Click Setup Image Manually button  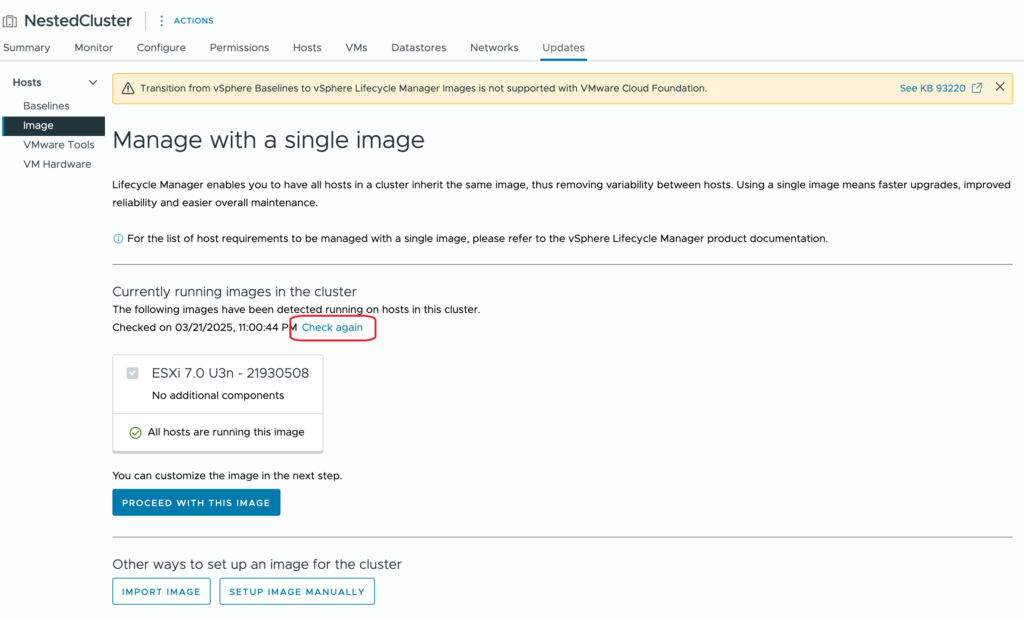297,591
